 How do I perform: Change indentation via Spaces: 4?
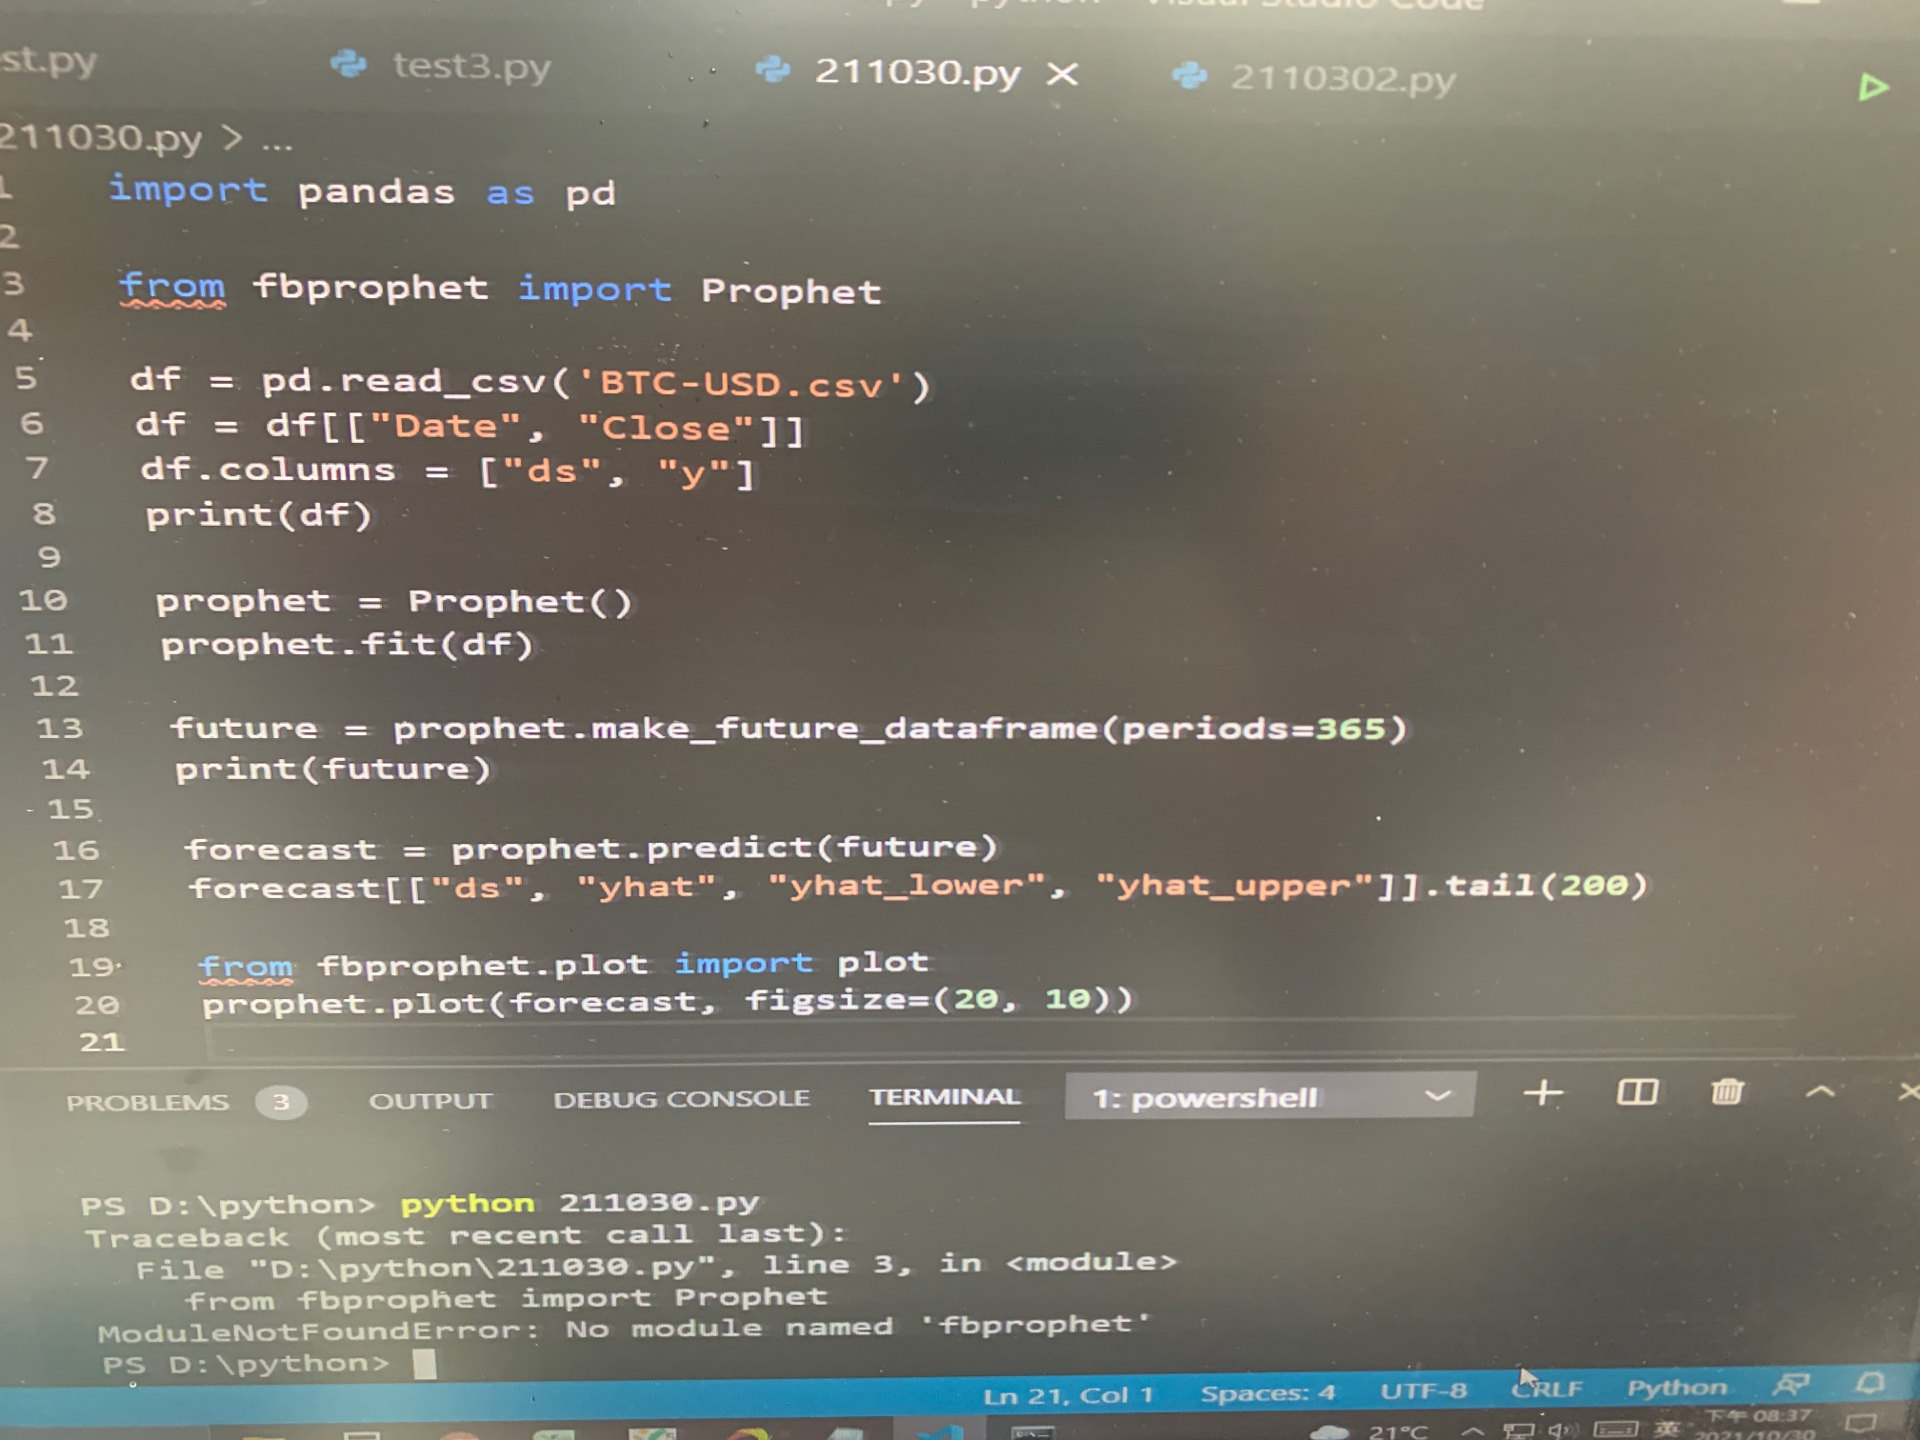(1268, 1393)
